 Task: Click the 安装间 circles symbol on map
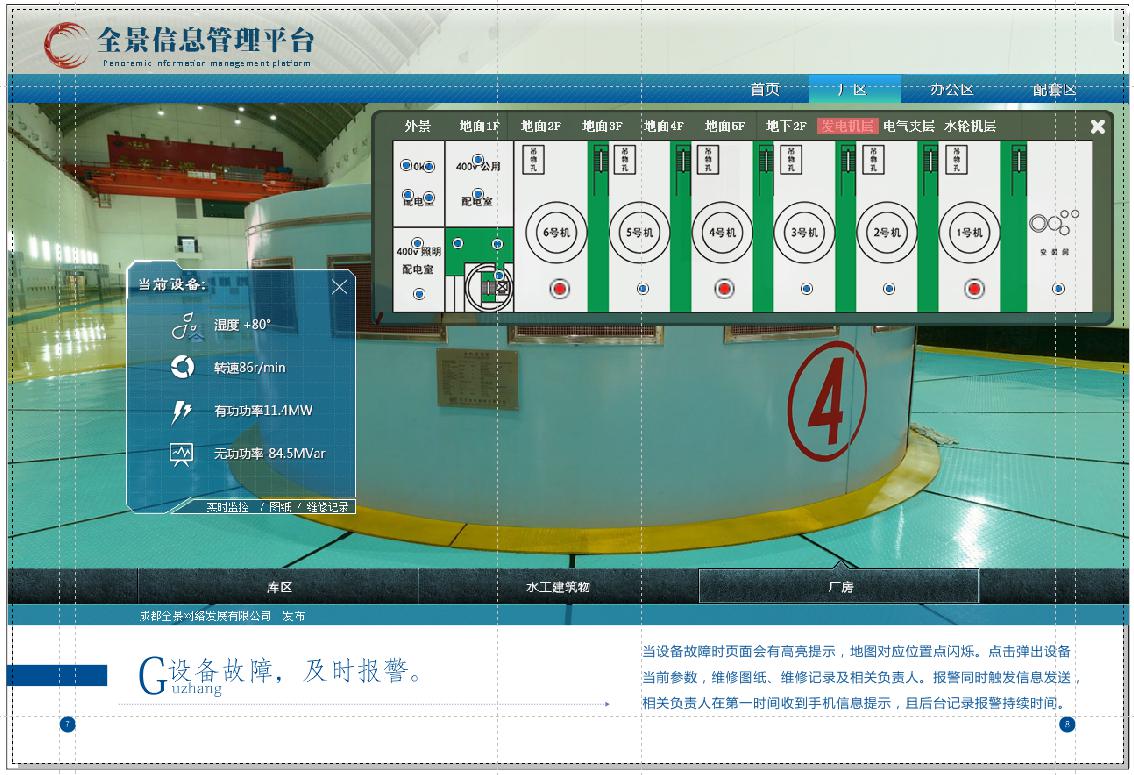pos(1054,223)
